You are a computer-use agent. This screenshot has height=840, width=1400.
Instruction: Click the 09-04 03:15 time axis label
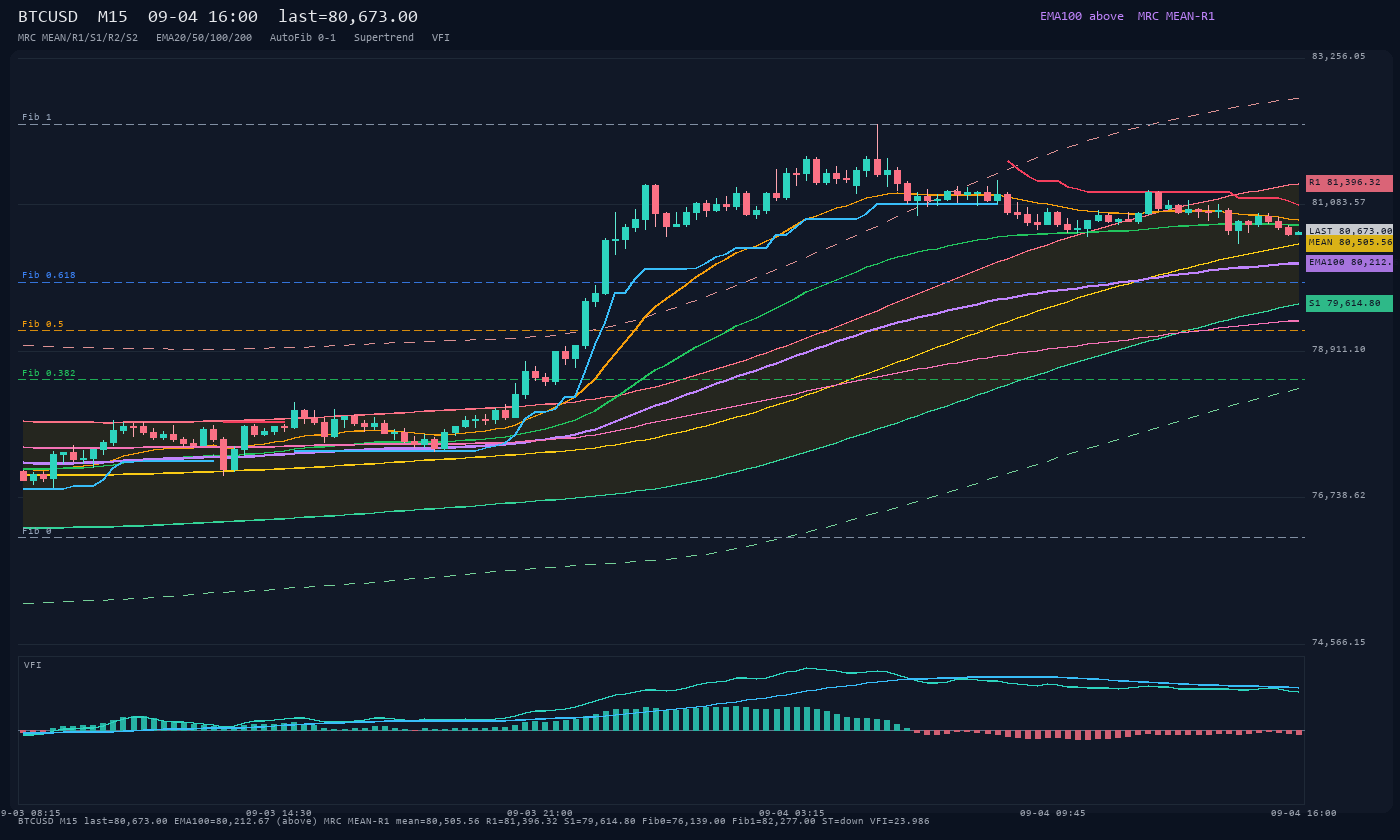pyautogui.click(x=792, y=813)
